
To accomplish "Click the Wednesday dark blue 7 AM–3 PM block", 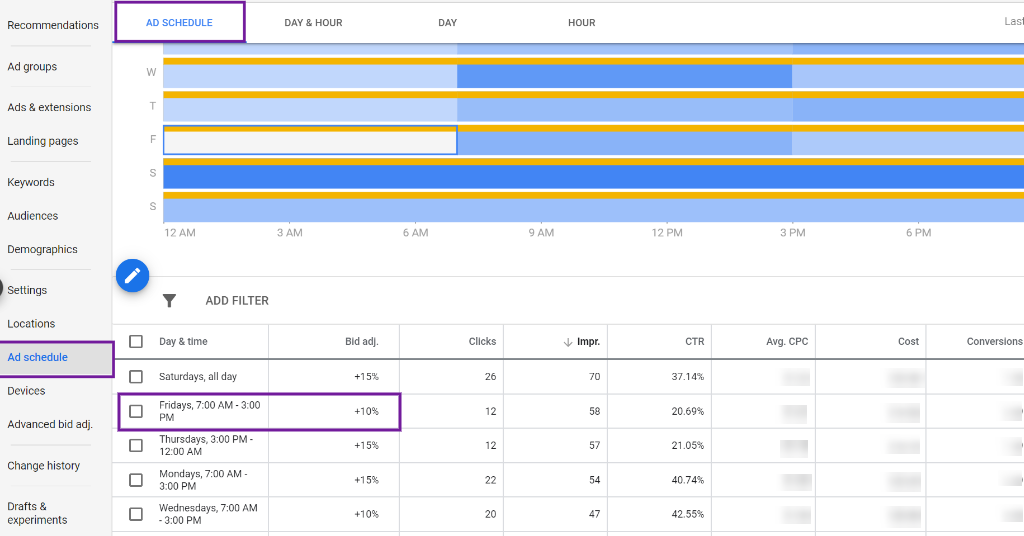I will (624, 77).
